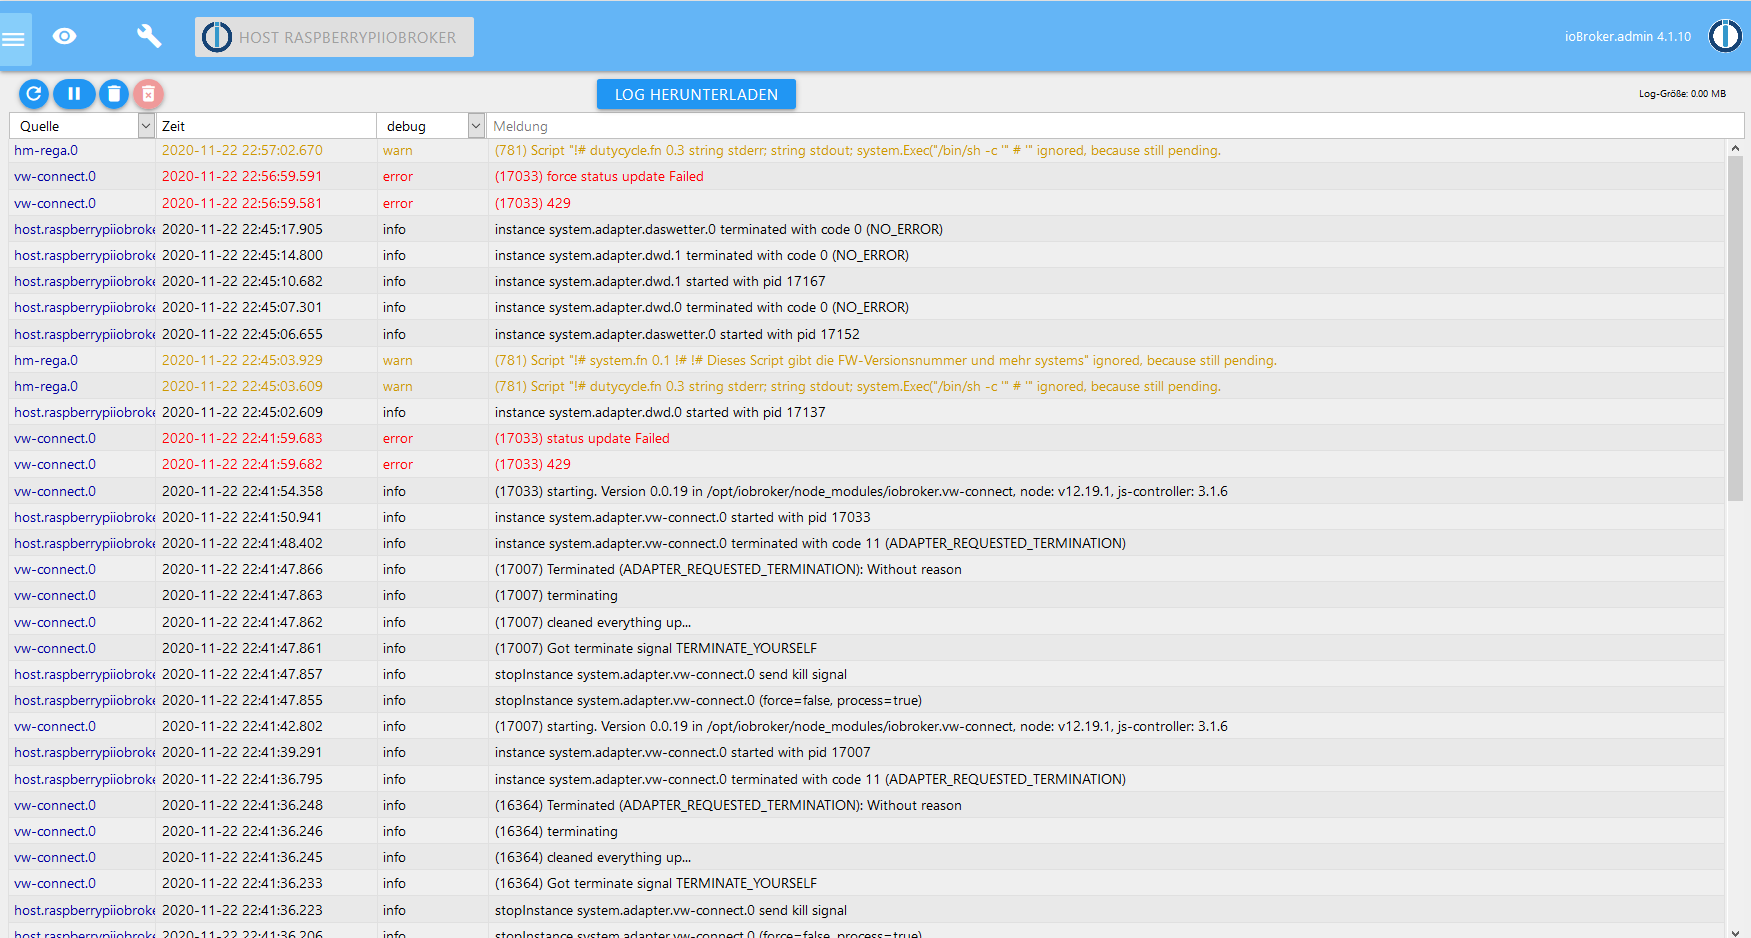Click timestamp 2020-11-22 22:41:47.857
Image resolution: width=1751 pixels, height=938 pixels.
pos(242,674)
